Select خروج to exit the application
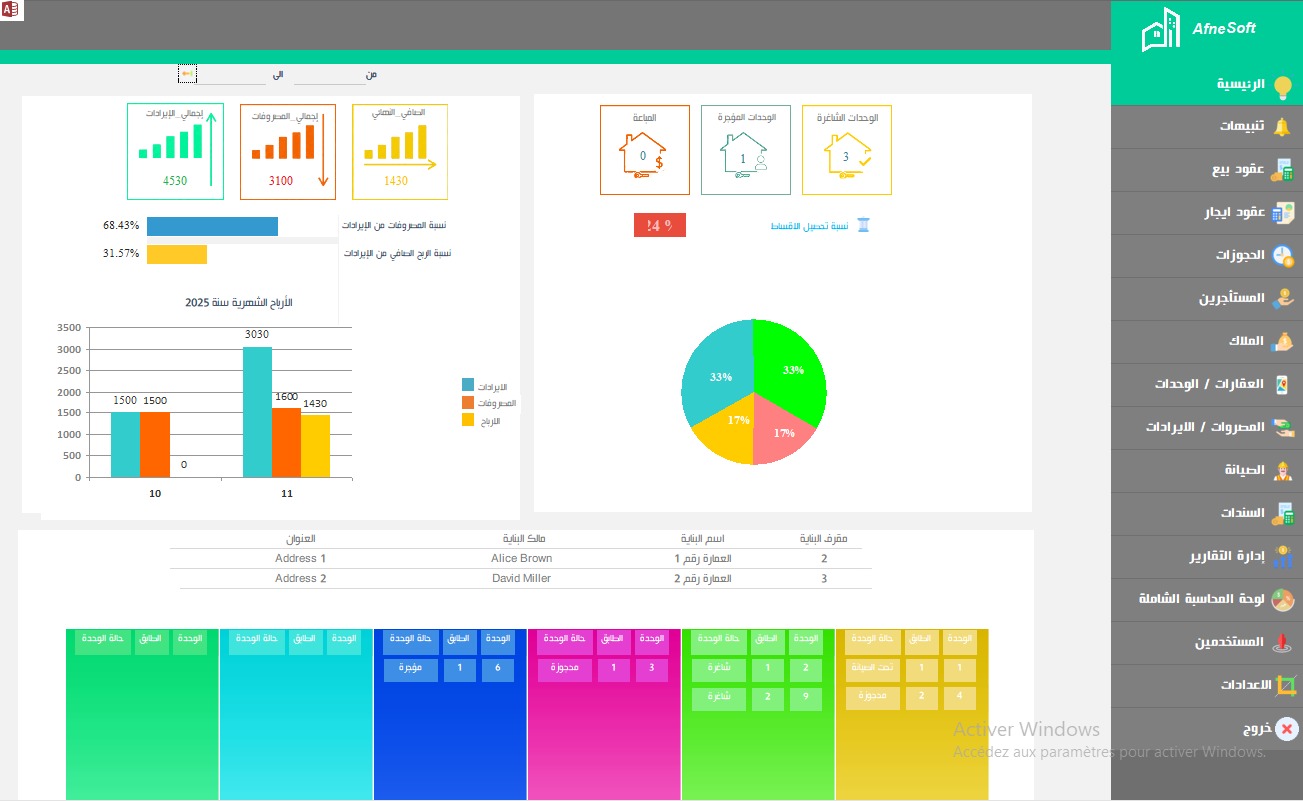This screenshot has height=801, width=1303. click(1258, 729)
